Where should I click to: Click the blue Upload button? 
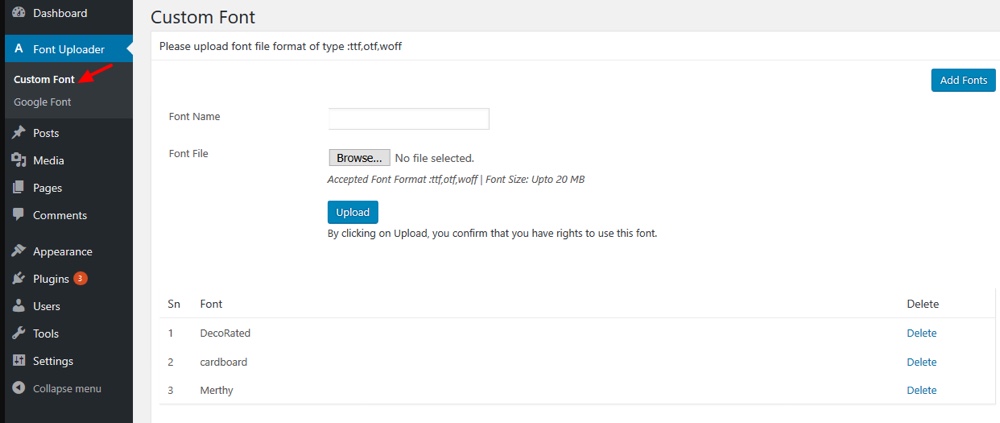[352, 212]
